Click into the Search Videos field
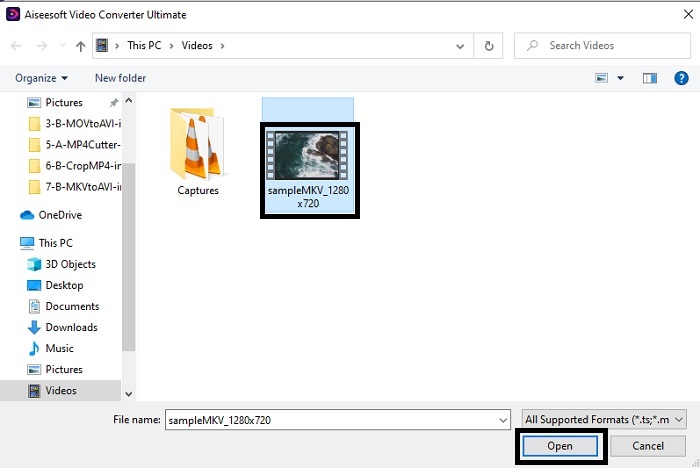 (x=602, y=46)
